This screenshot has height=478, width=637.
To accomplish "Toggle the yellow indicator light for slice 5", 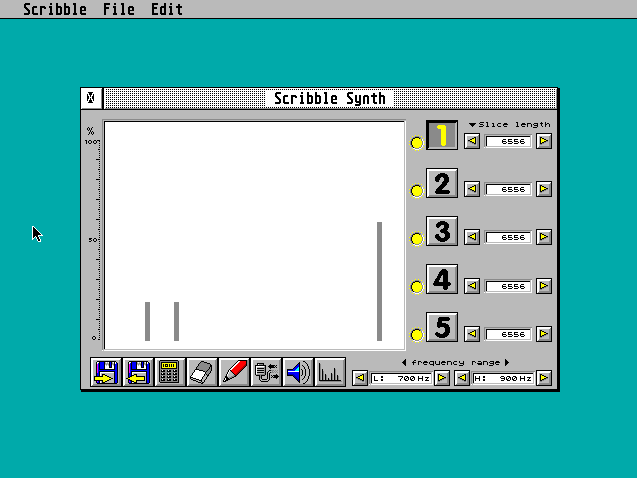I will [x=417, y=335].
